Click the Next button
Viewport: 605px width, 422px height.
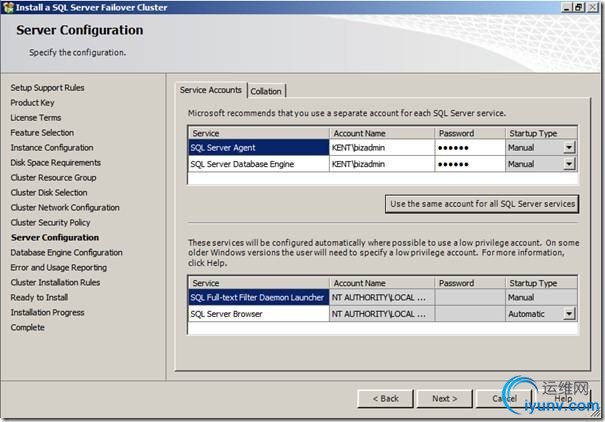(444, 398)
